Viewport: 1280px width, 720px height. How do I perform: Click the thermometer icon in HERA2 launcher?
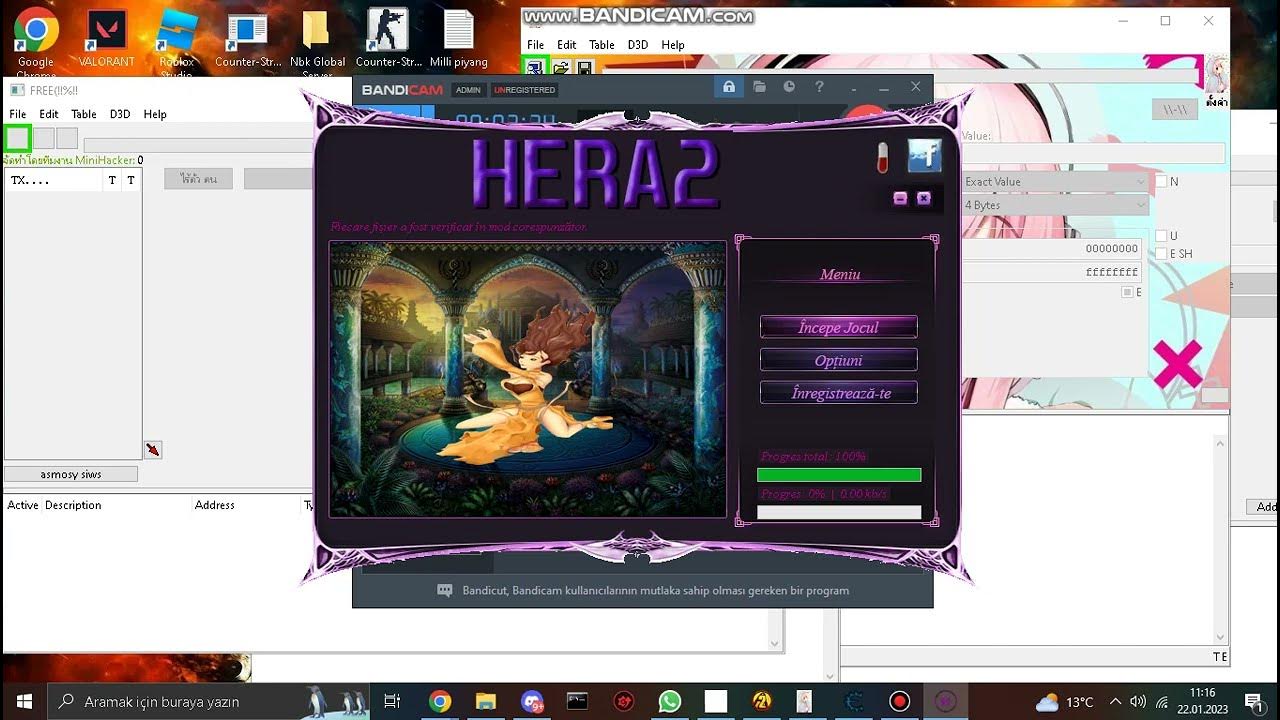pos(882,158)
